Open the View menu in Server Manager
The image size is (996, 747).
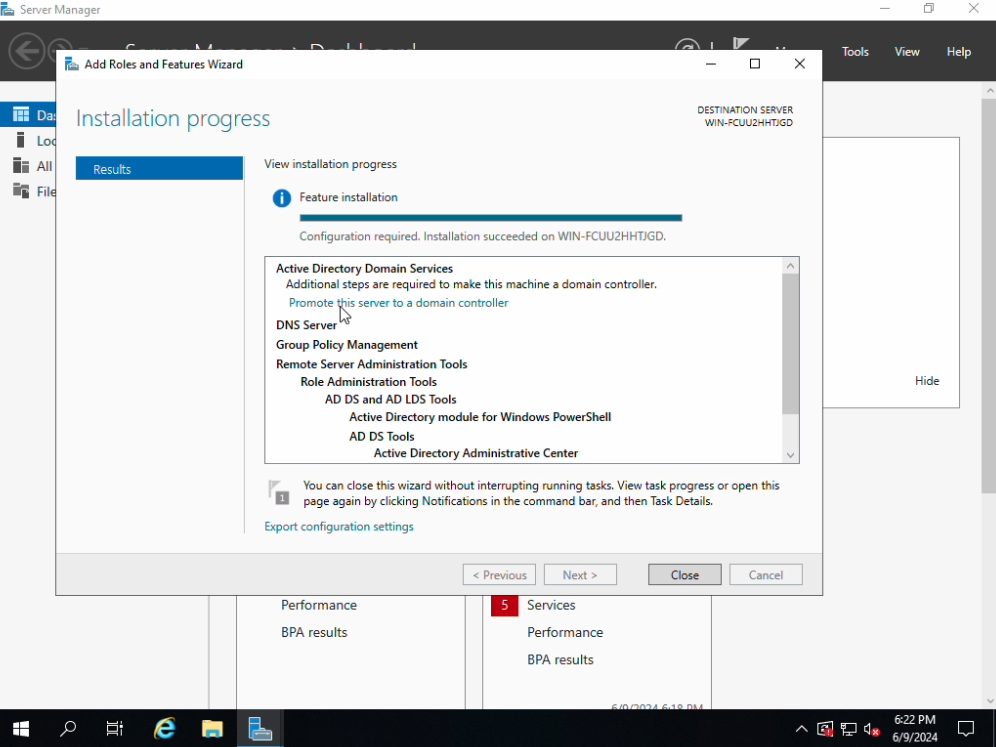907,52
